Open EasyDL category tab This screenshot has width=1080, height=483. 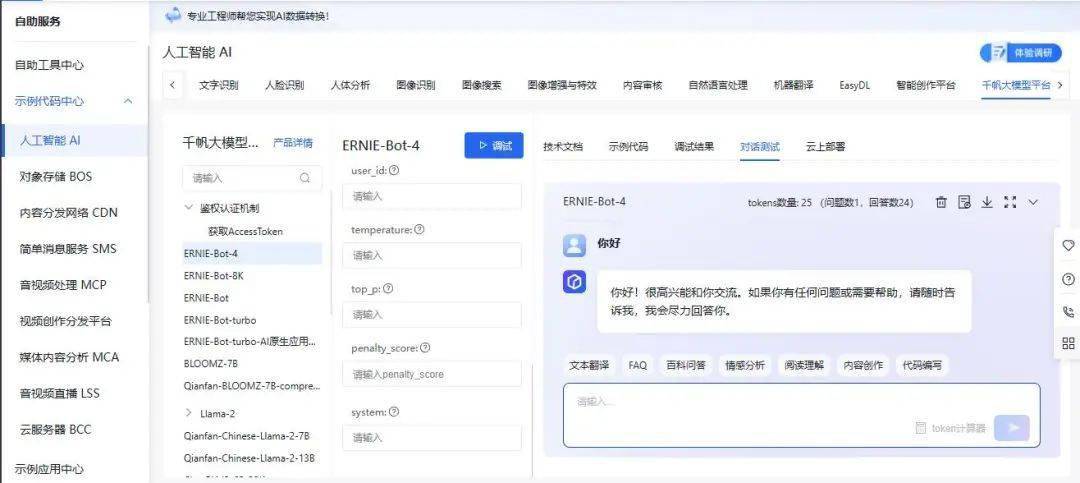click(x=854, y=85)
